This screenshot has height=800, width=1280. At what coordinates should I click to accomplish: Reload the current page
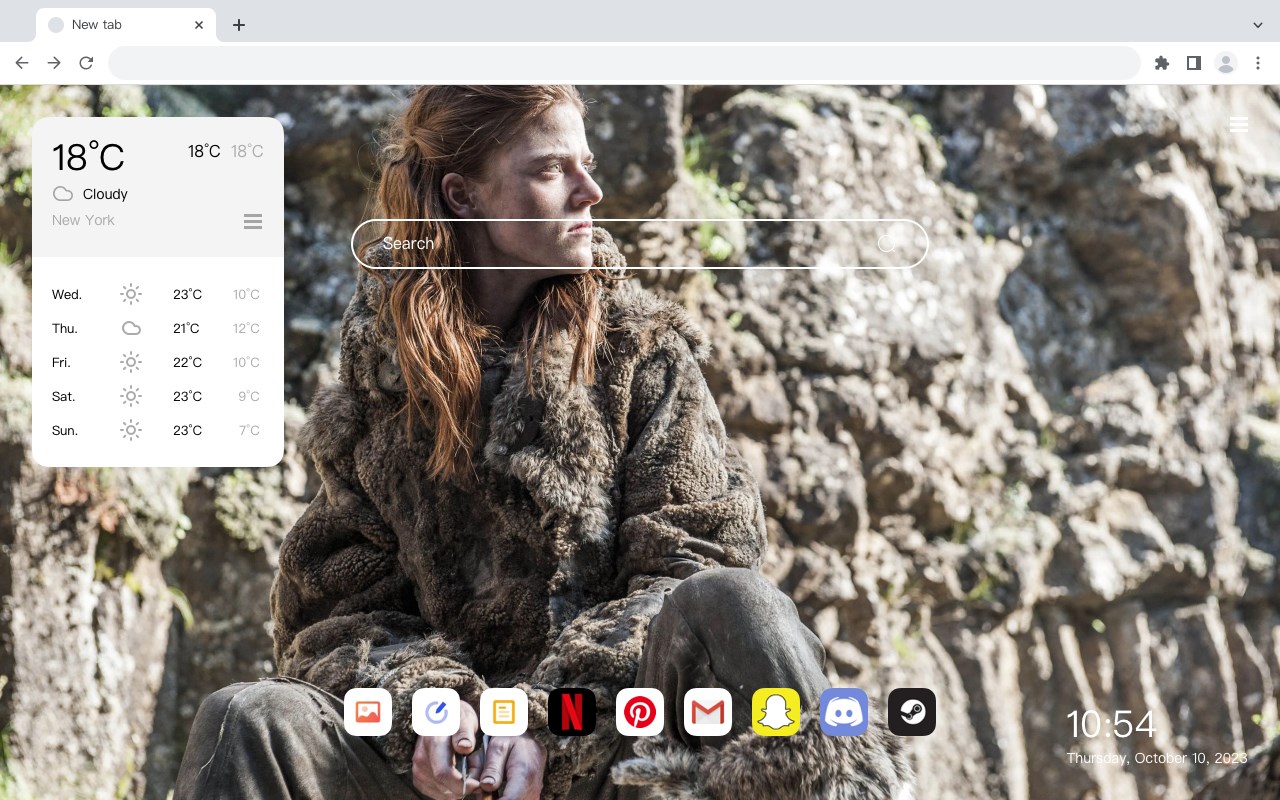[86, 63]
